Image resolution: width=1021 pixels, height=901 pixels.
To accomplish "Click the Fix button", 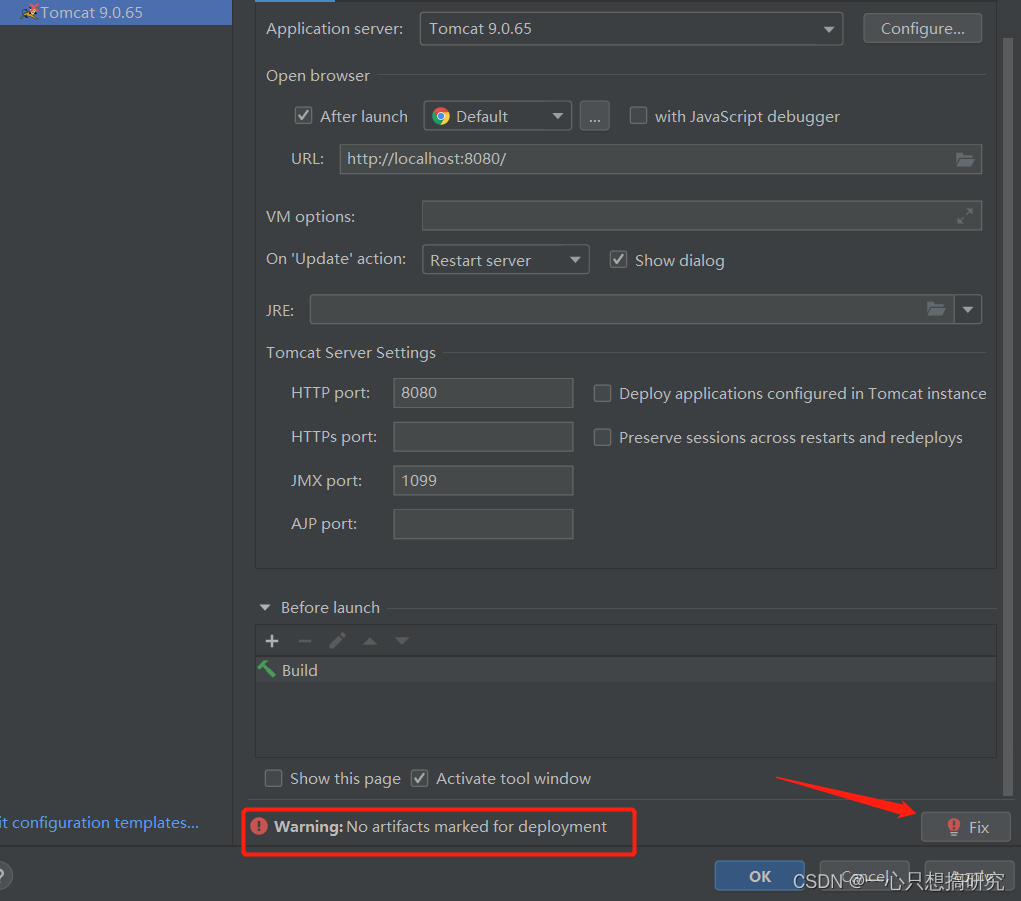I will pyautogui.click(x=965, y=827).
